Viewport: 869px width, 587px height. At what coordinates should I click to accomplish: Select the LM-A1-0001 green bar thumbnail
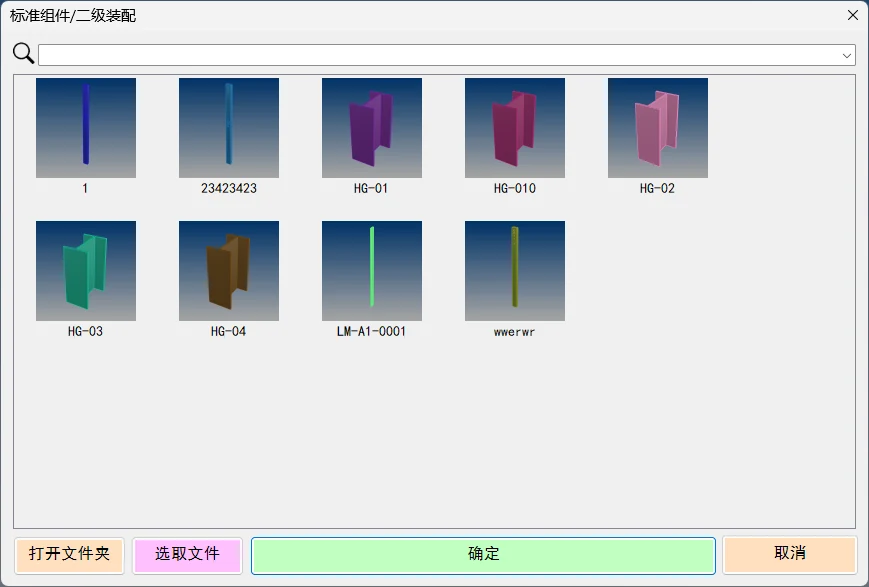[372, 270]
